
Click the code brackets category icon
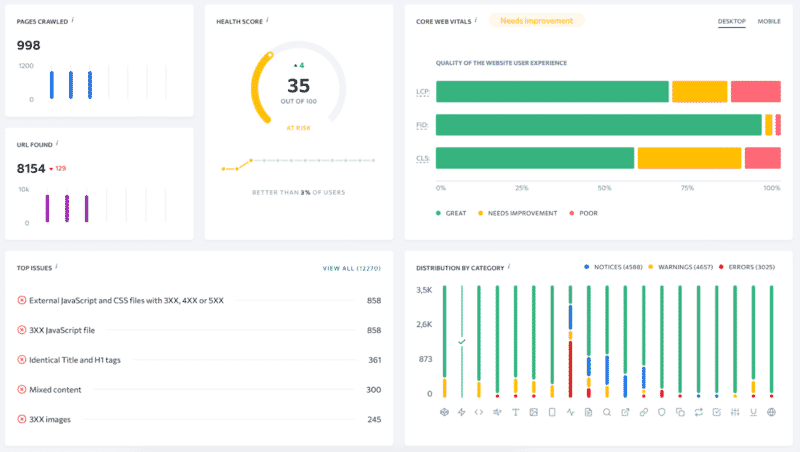pos(479,412)
